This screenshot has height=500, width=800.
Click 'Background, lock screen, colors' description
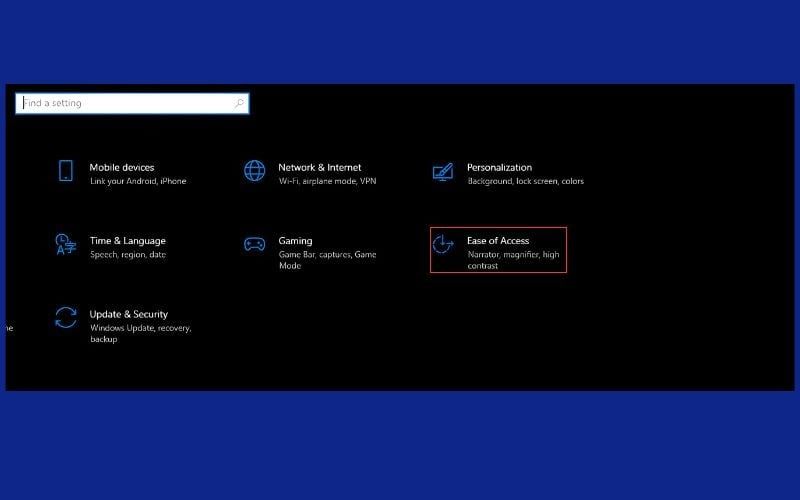point(525,181)
